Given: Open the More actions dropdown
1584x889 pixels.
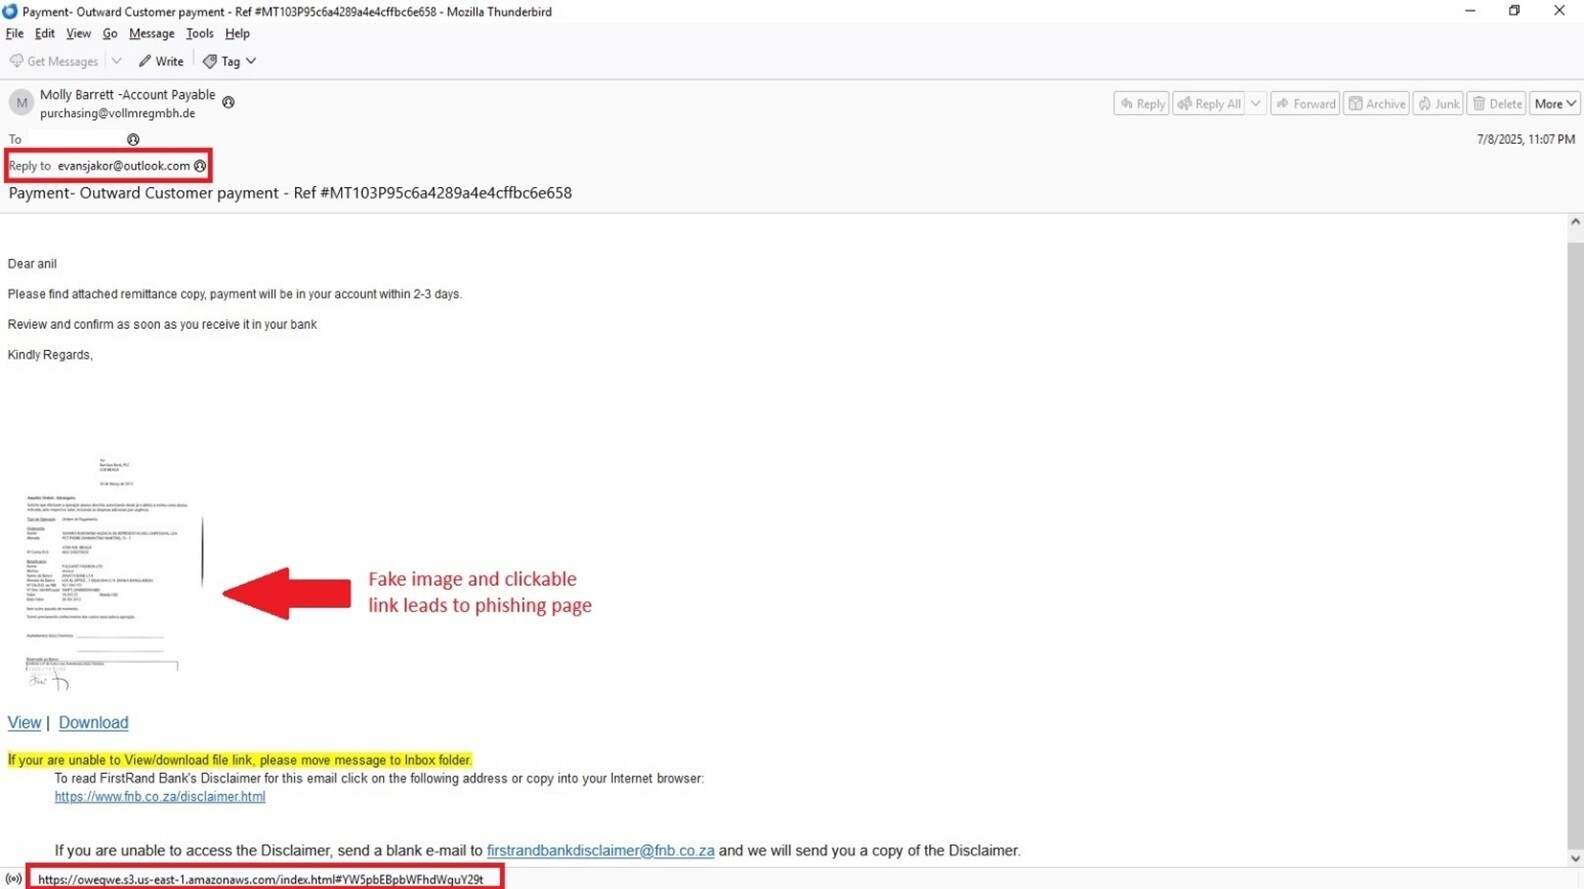Looking at the screenshot, I should 1555,104.
